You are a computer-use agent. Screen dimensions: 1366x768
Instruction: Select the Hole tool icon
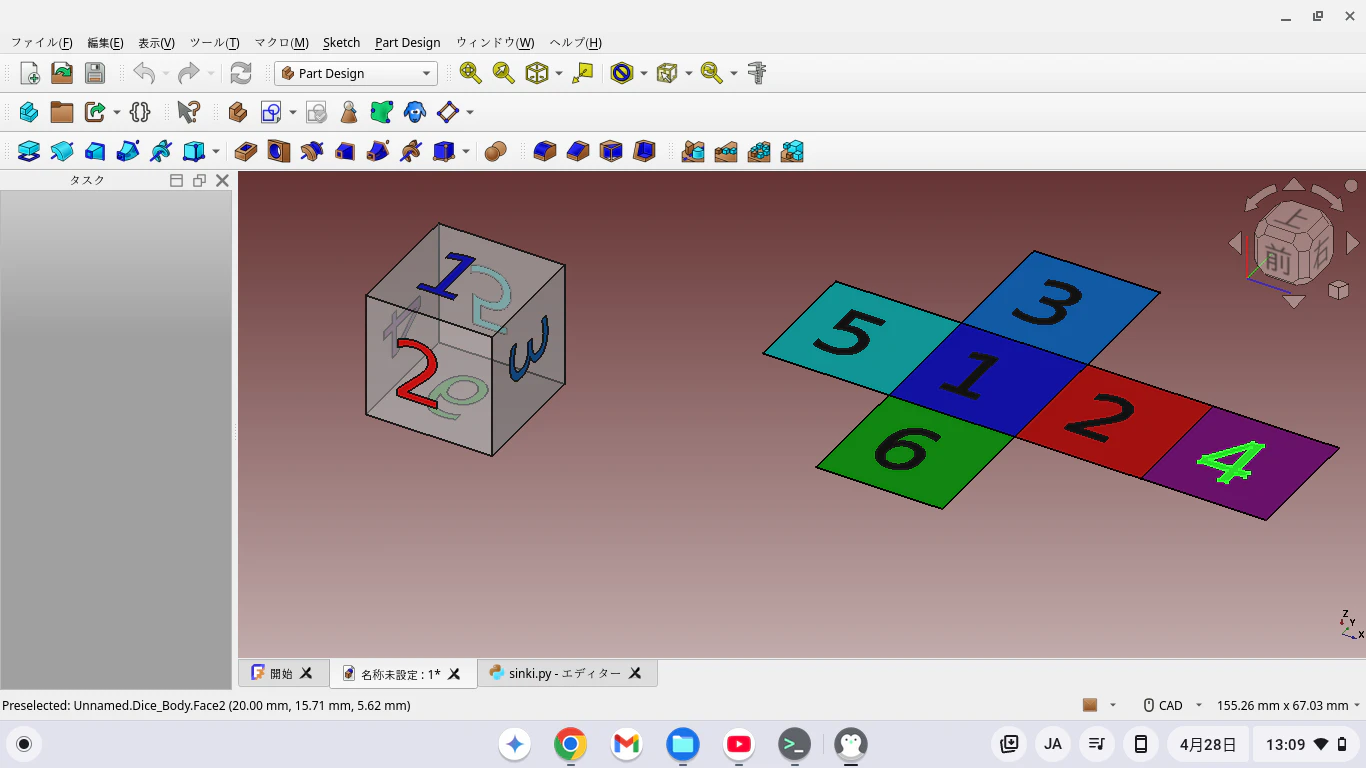(x=279, y=151)
